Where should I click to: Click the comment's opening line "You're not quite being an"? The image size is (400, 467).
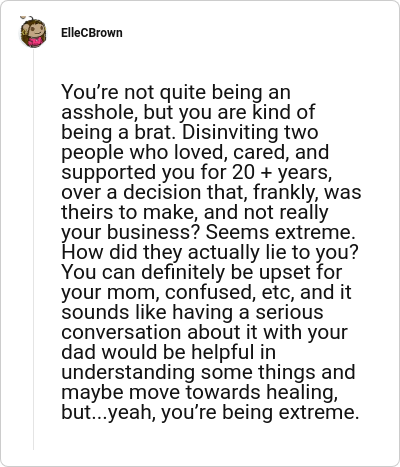tap(176, 92)
